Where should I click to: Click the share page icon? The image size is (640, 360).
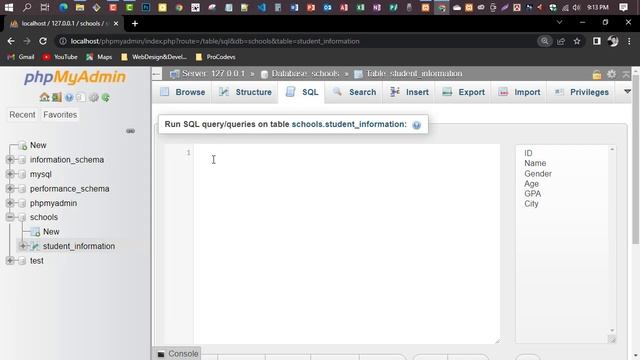(561, 41)
